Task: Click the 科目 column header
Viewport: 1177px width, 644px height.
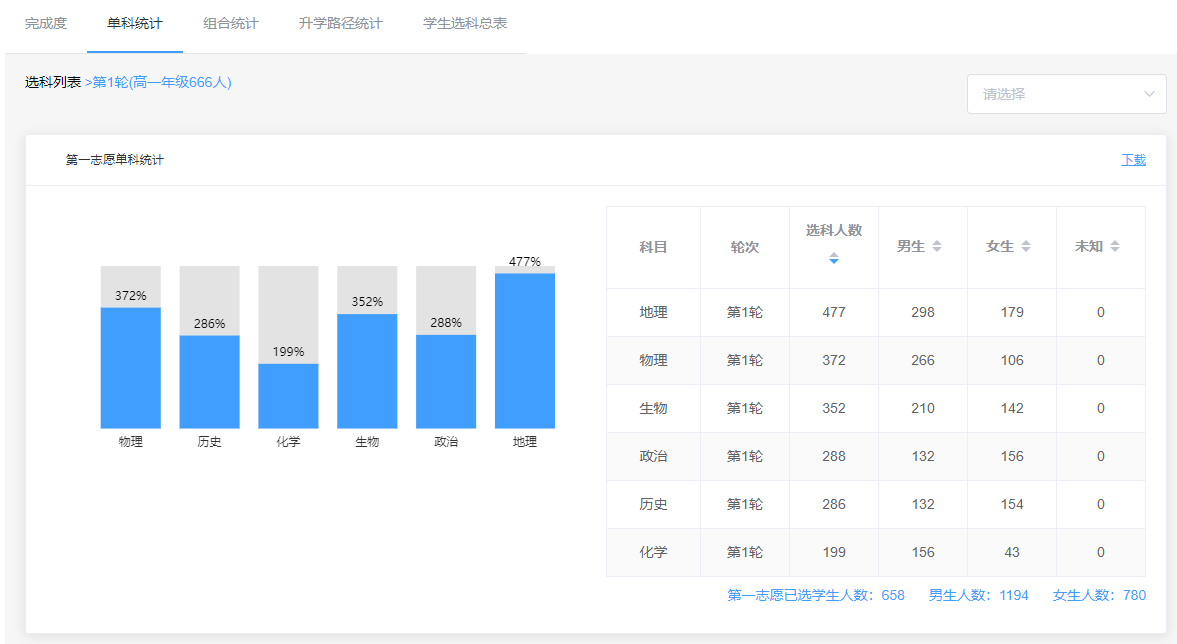Action: click(653, 247)
